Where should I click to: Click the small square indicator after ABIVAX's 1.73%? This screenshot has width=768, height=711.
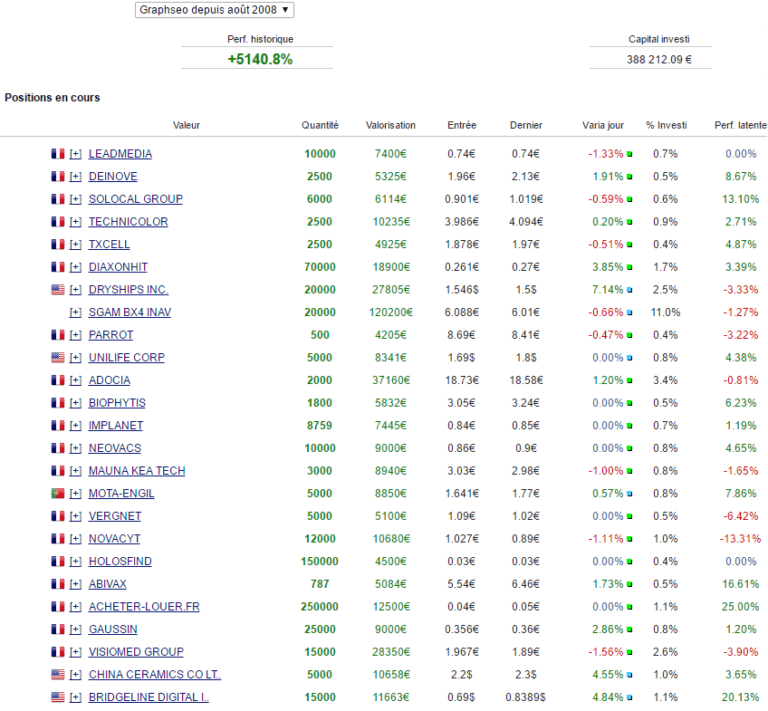tap(630, 585)
